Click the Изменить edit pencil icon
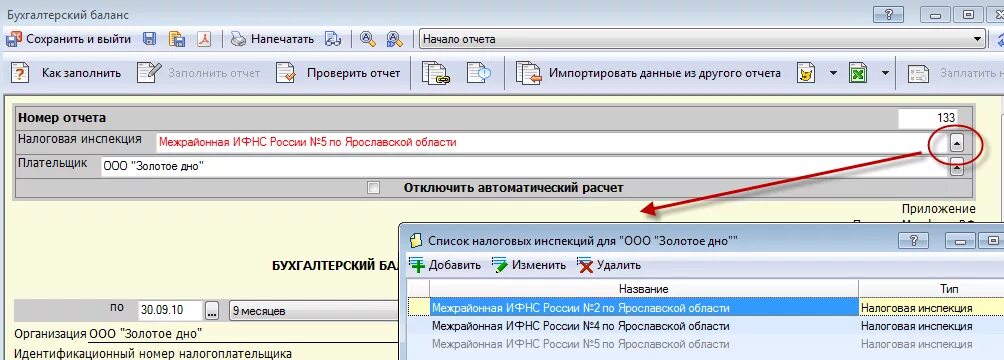Image resolution: width=1004 pixels, height=360 pixels. tap(500, 265)
